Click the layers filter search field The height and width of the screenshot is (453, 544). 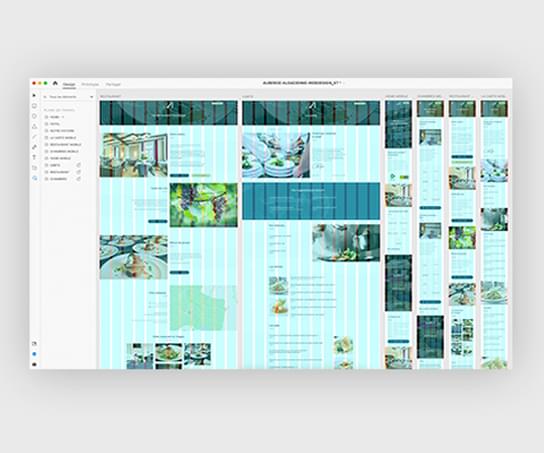[x=68, y=97]
